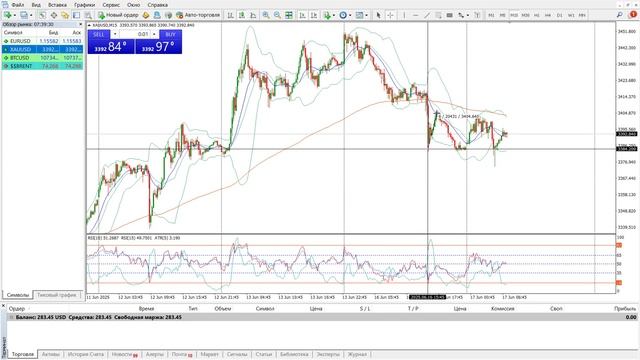This screenshot has height=360, width=640.
Task: Click the search magnifier icon top right
Action: (x=620, y=15)
